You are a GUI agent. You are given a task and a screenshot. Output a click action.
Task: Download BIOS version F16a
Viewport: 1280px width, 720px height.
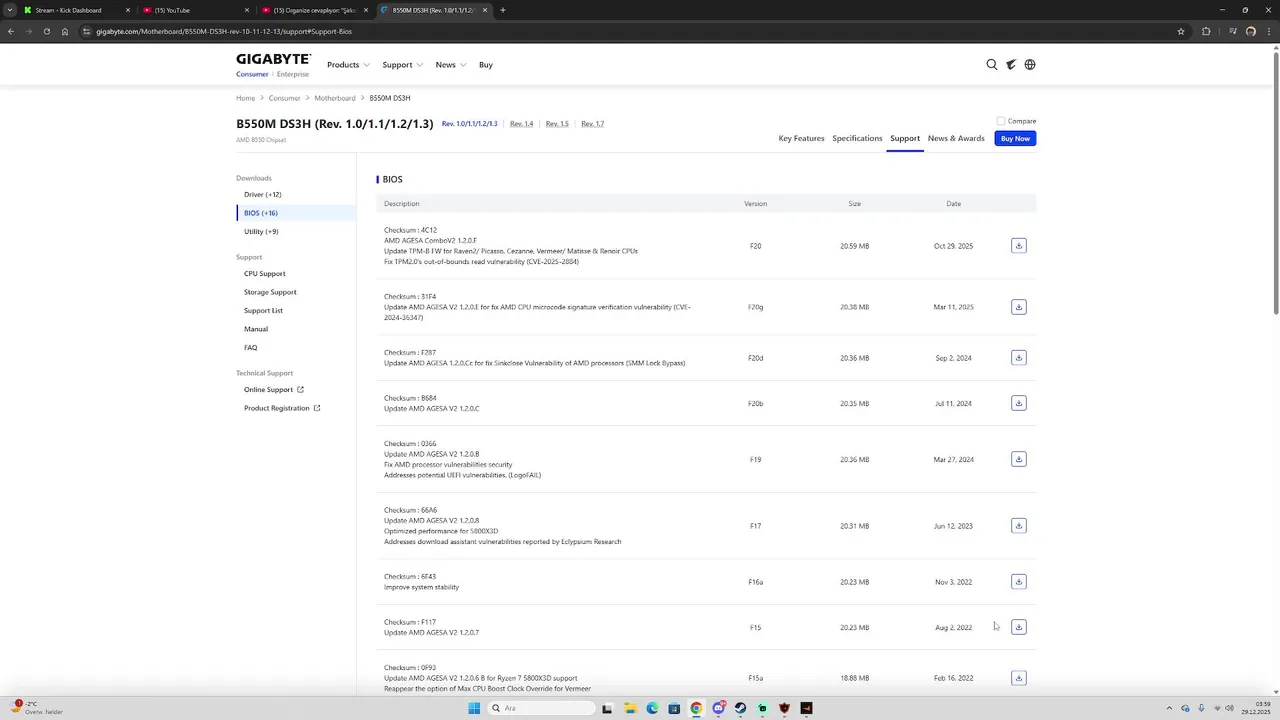point(1018,582)
